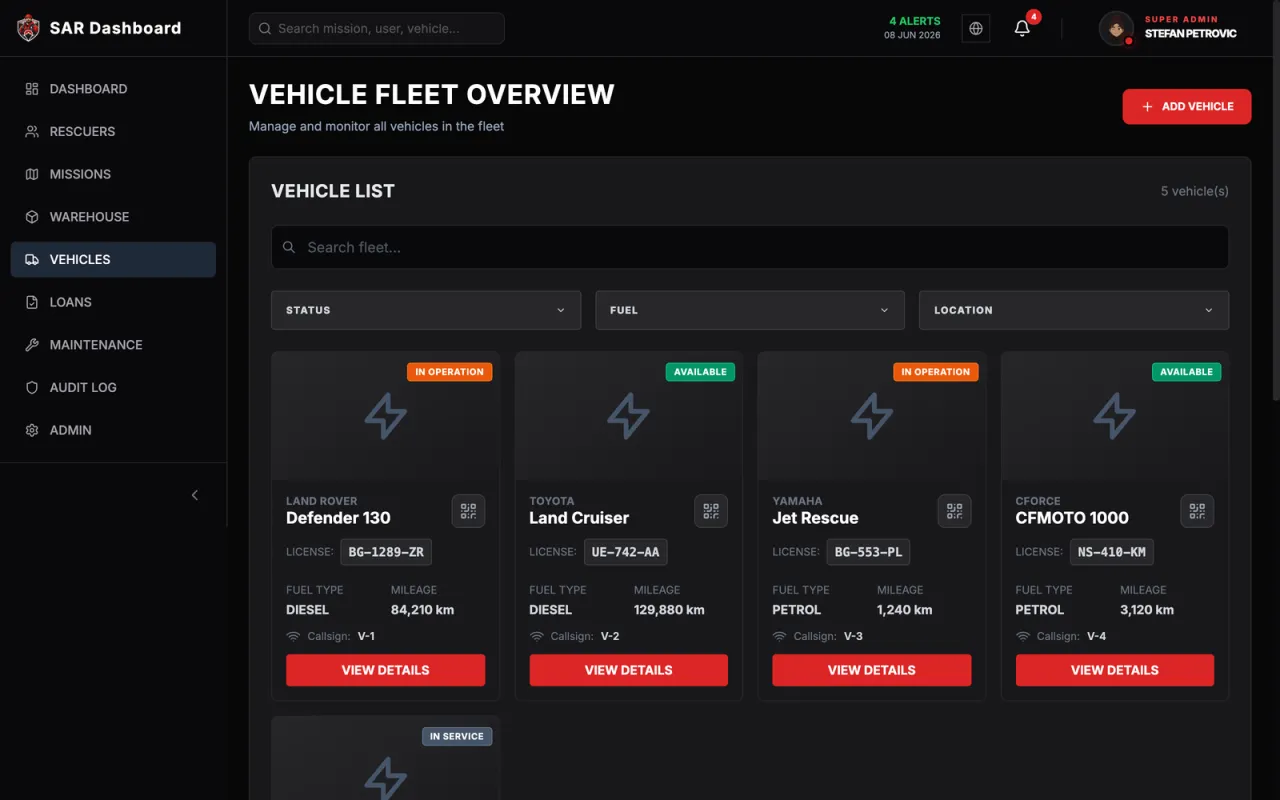Click the callsign signal icon for V-3
1280x800 pixels.
click(x=779, y=636)
